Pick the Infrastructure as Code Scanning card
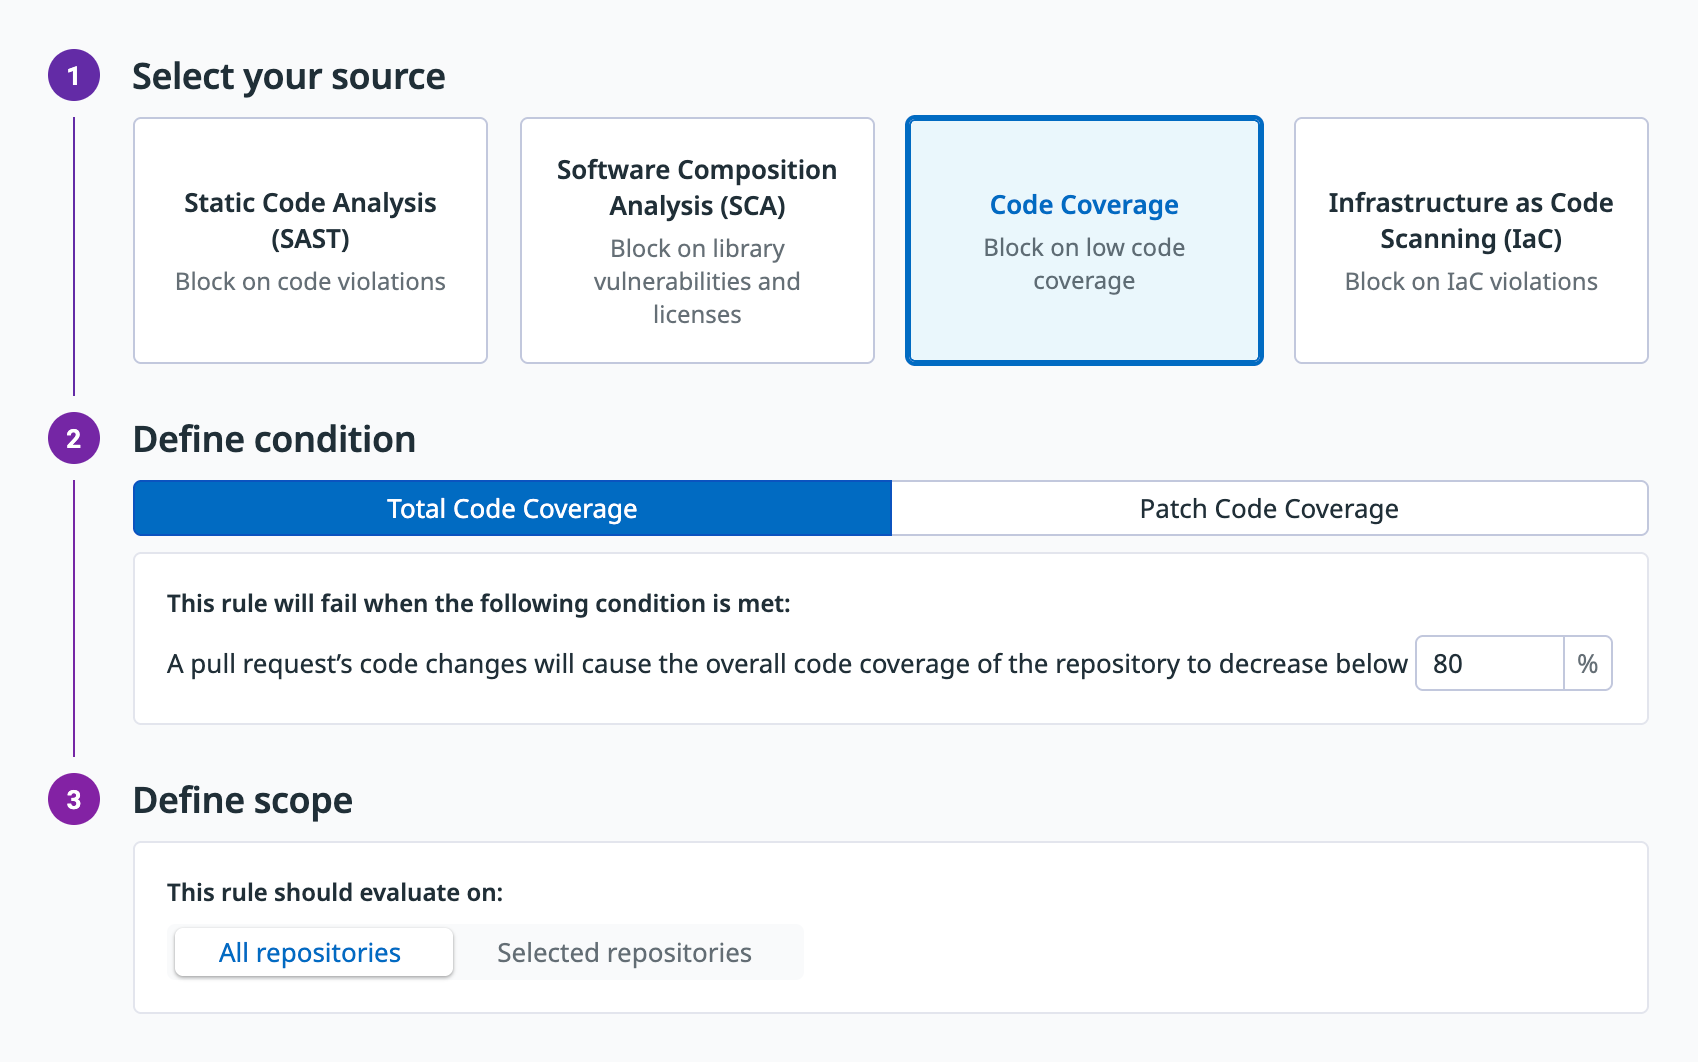 point(1470,241)
